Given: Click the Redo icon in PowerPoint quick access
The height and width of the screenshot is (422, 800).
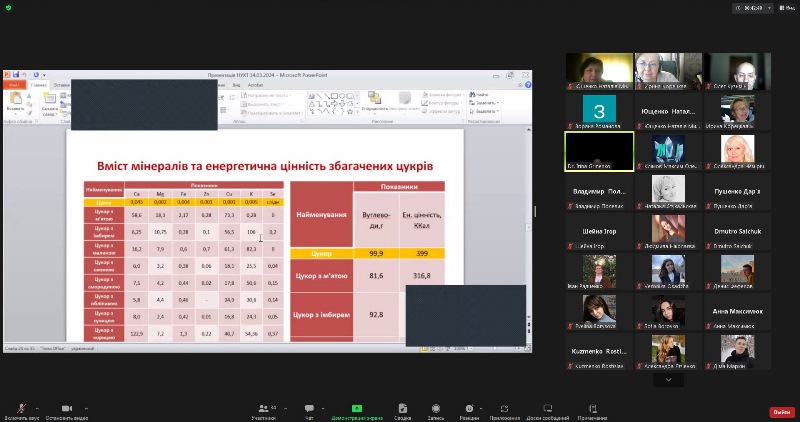Looking at the screenshot, I should [x=36, y=75].
